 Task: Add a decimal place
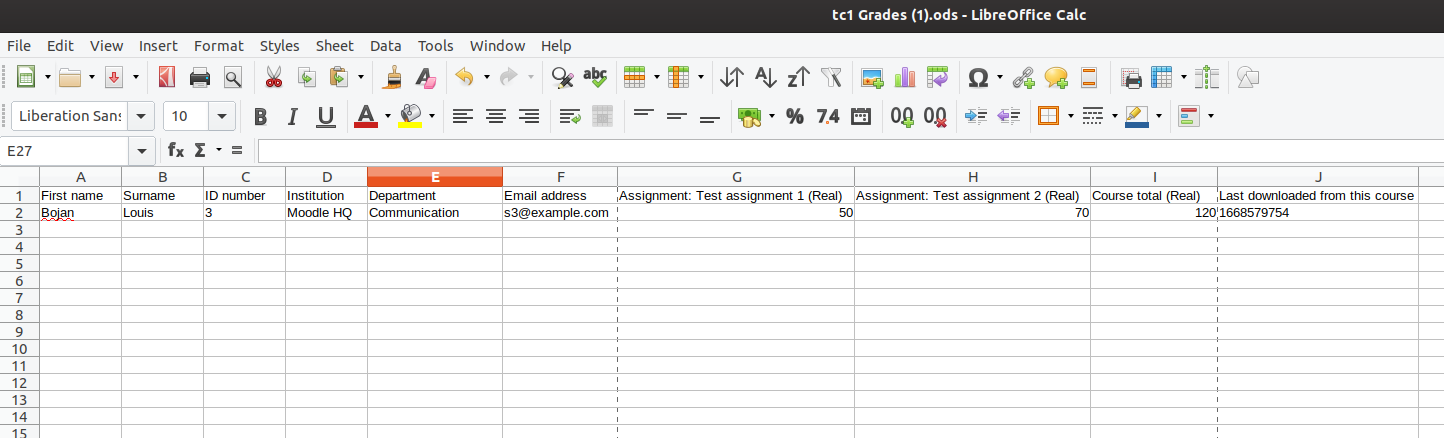(x=902, y=116)
